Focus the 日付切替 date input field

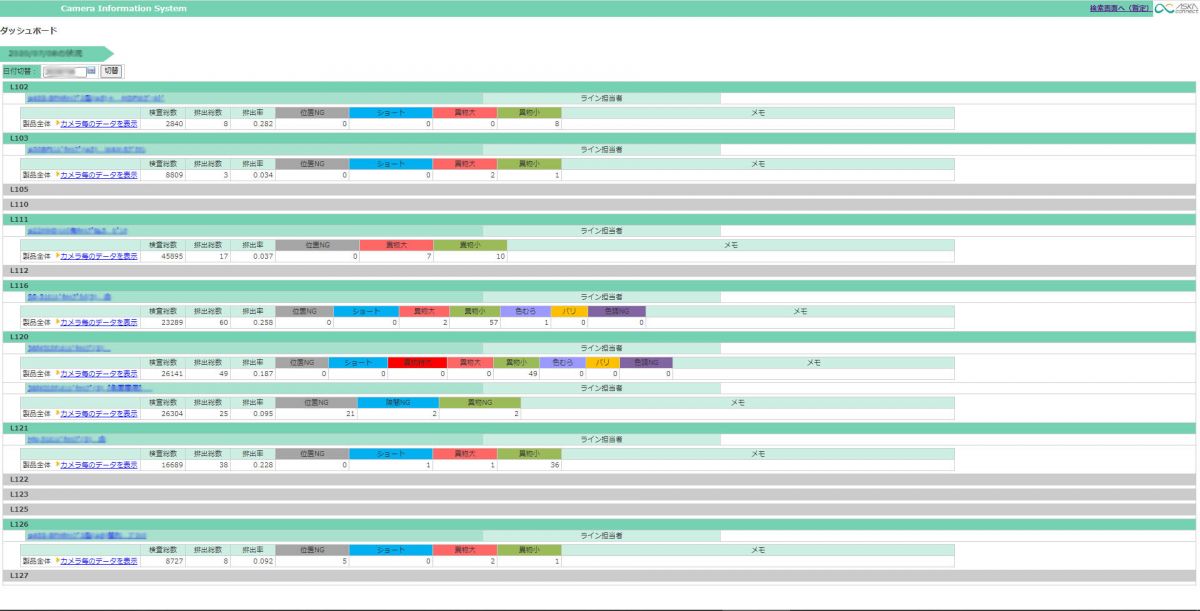pyautogui.click(x=64, y=72)
